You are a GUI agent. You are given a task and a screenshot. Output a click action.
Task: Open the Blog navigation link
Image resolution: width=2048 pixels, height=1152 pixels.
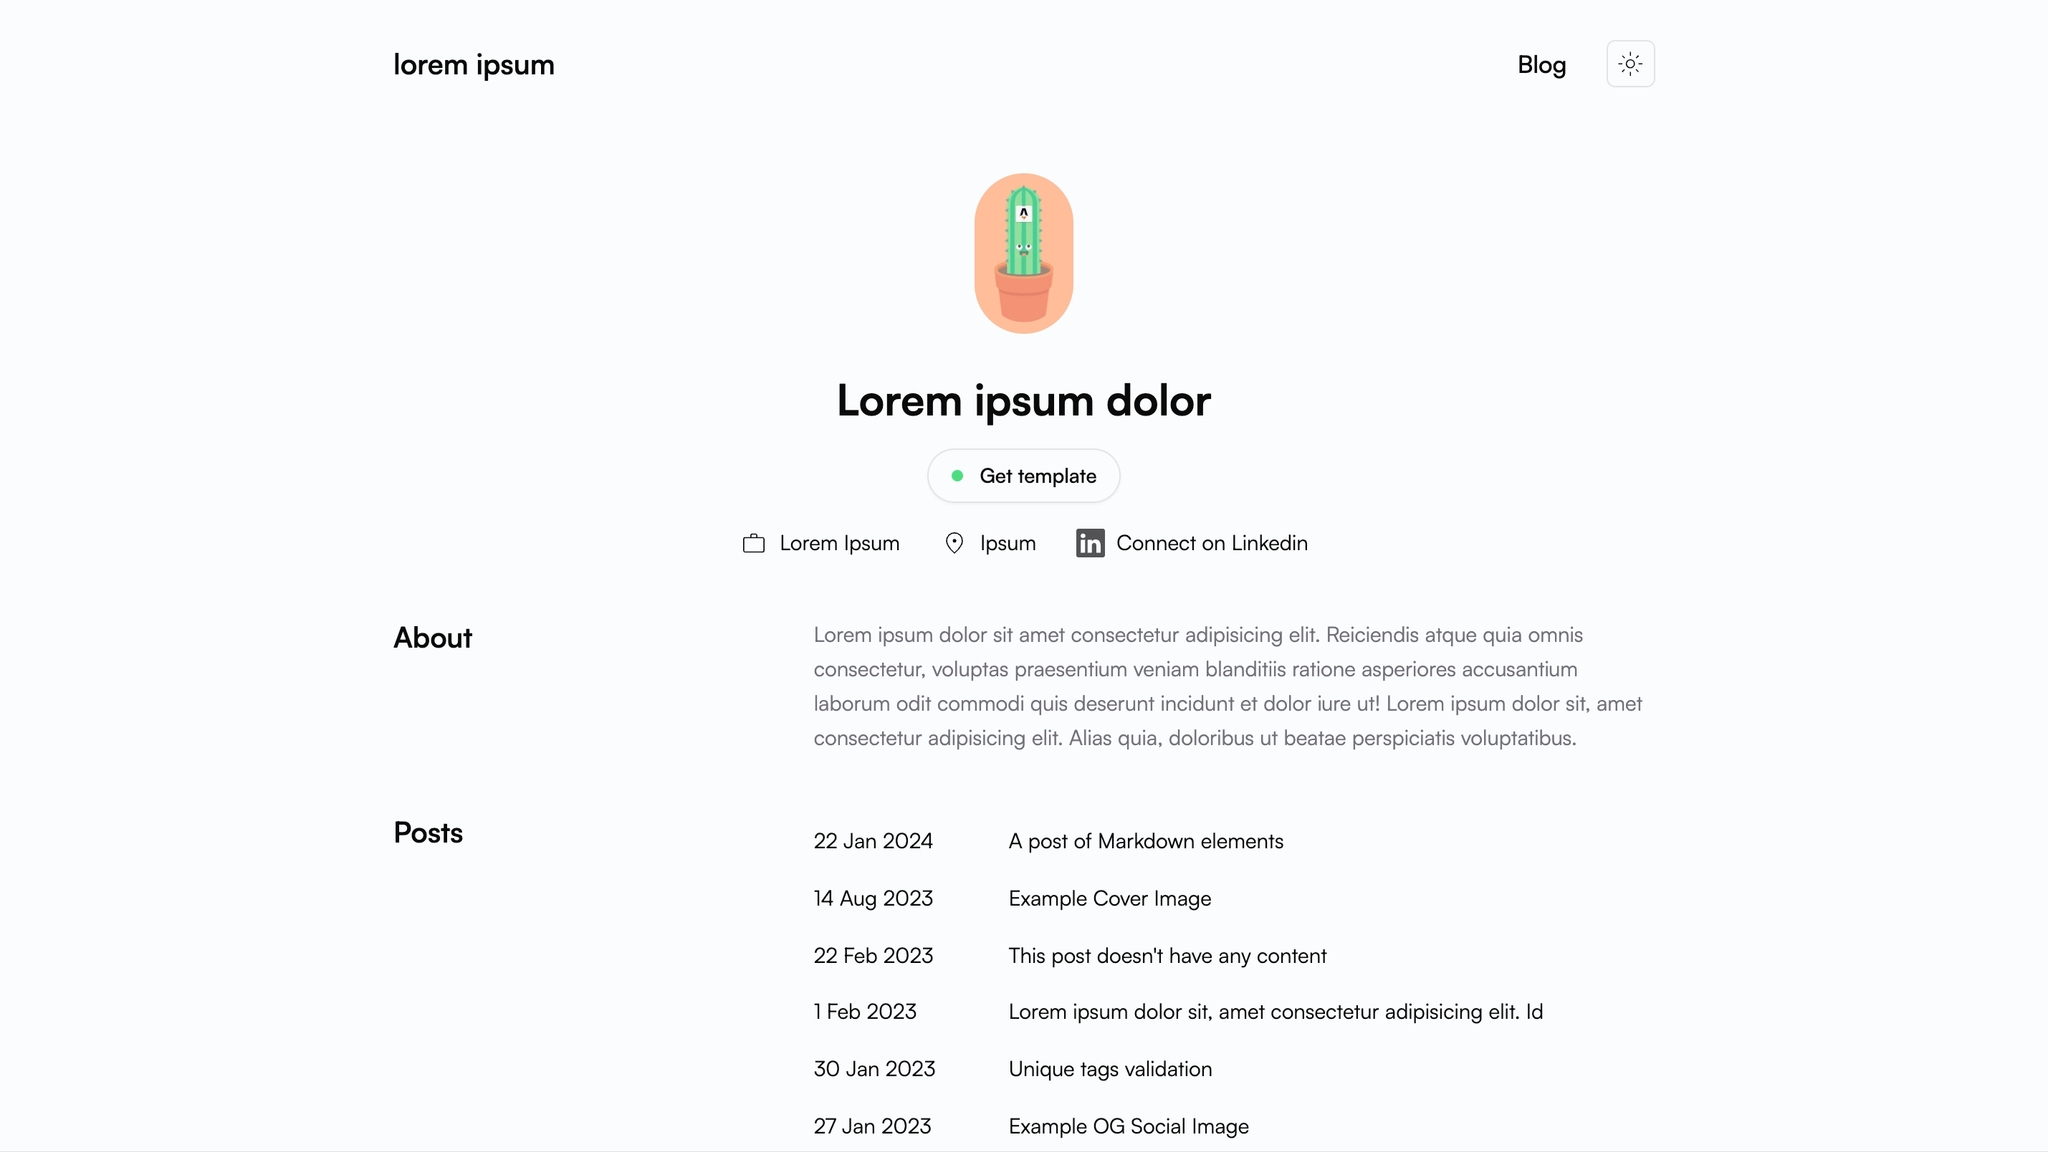tap(1541, 64)
